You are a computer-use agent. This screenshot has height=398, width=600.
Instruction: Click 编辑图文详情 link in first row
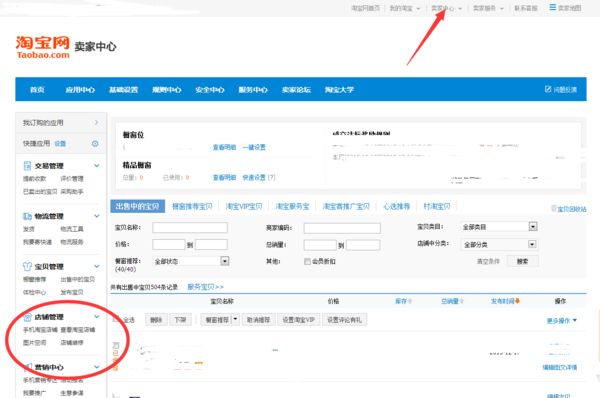click(559, 367)
